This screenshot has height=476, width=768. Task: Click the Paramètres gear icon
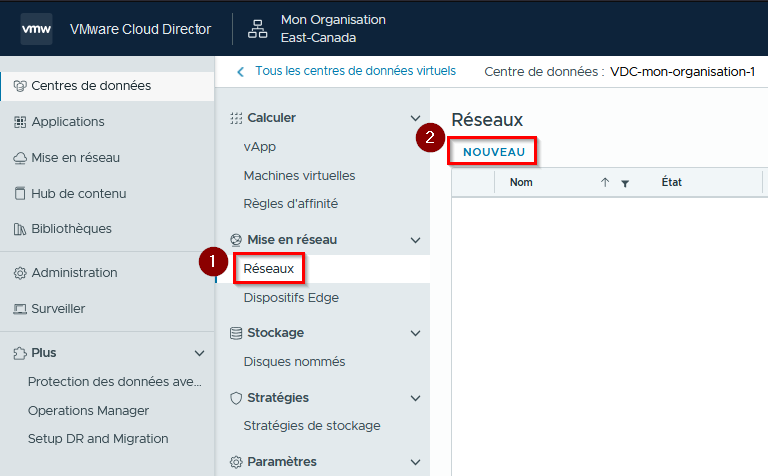(236, 462)
